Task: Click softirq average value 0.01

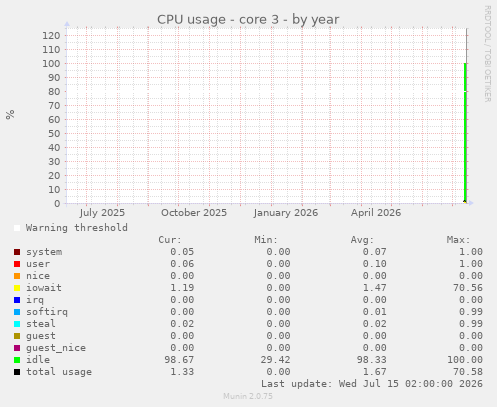Action: (375, 312)
